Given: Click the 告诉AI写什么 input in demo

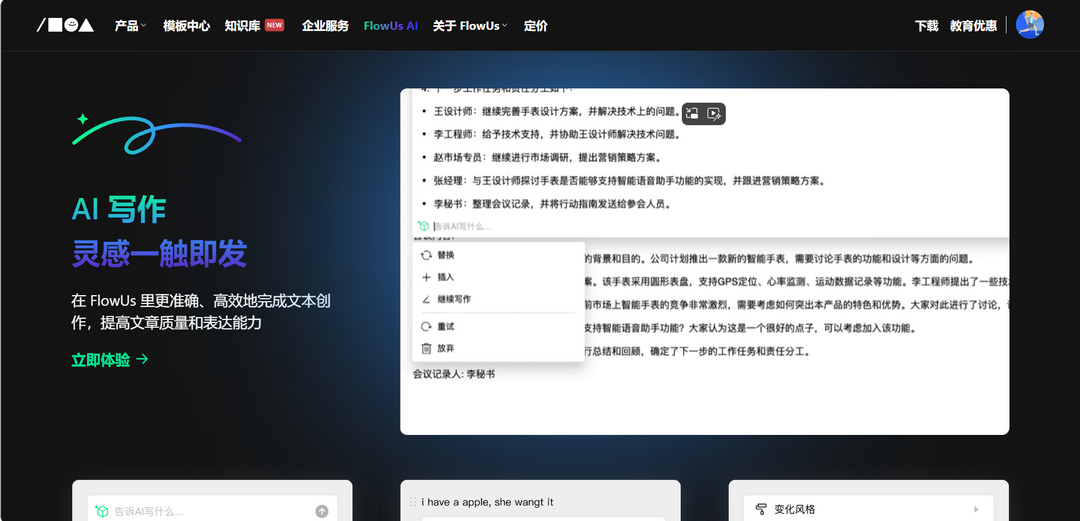Looking at the screenshot, I should 462,226.
